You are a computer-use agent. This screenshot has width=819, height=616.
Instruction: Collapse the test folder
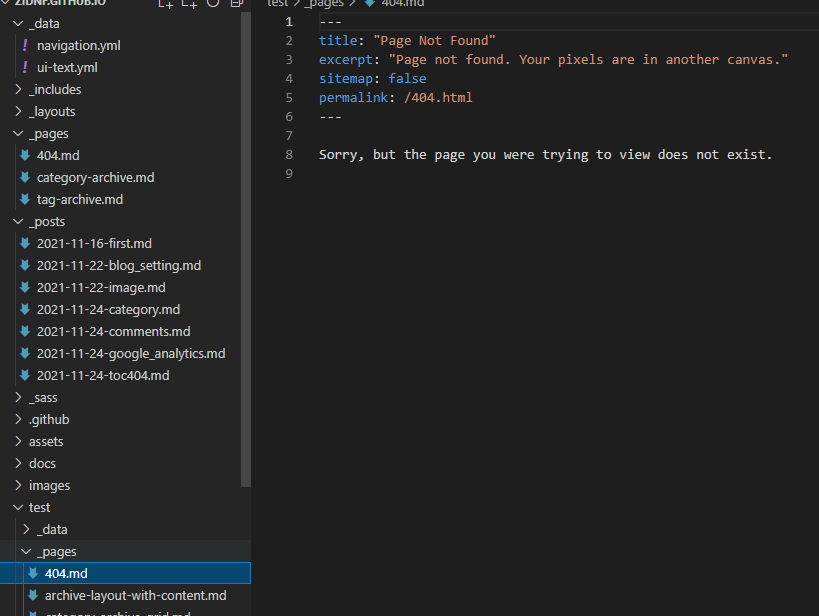click(39, 508)
